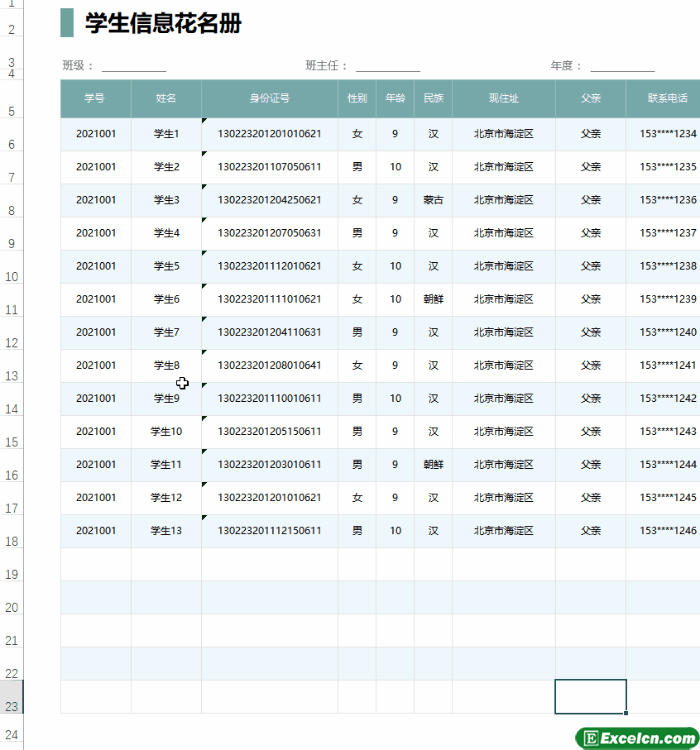Select the cell containing 学生8

click(166, 365)
